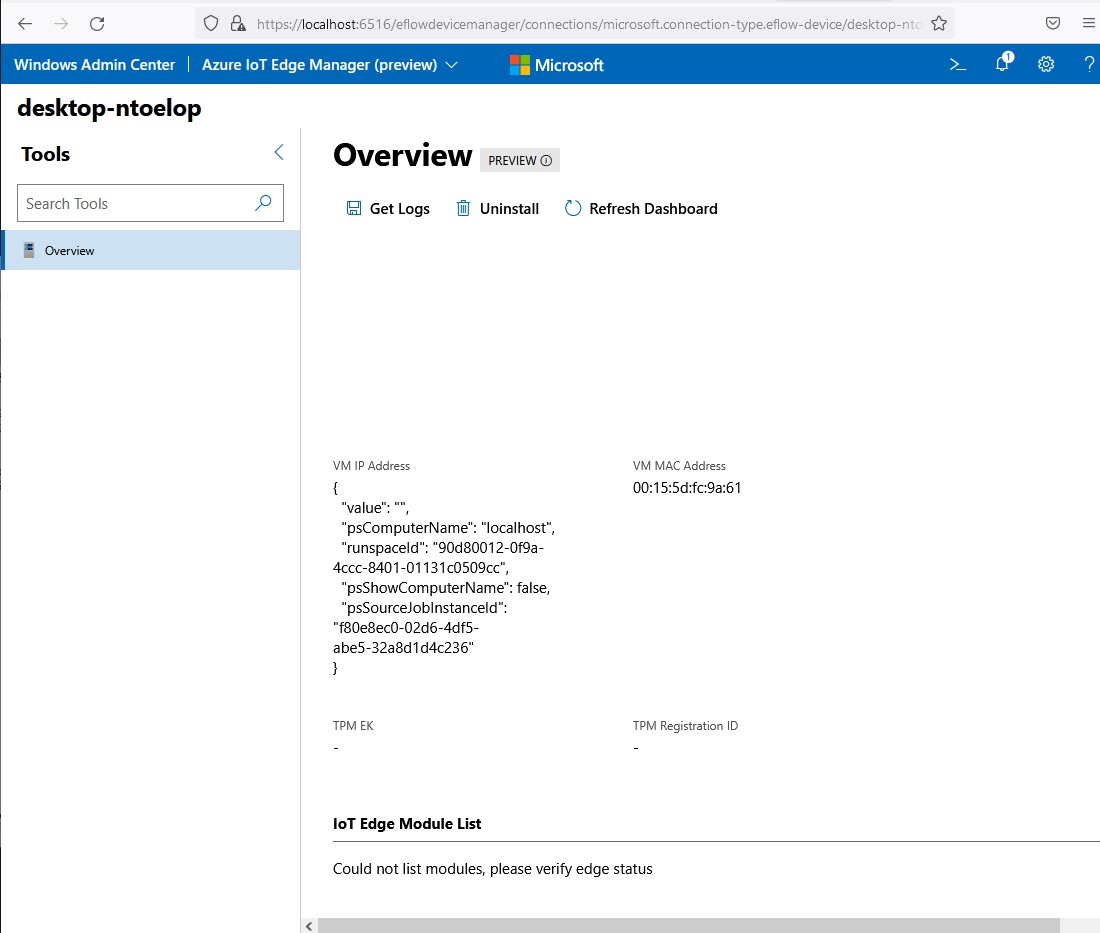The height and width of the screenshot is (933, 1100).
Task: Click the info icon on the PREVIEW badge
Action: coord(545,160)
